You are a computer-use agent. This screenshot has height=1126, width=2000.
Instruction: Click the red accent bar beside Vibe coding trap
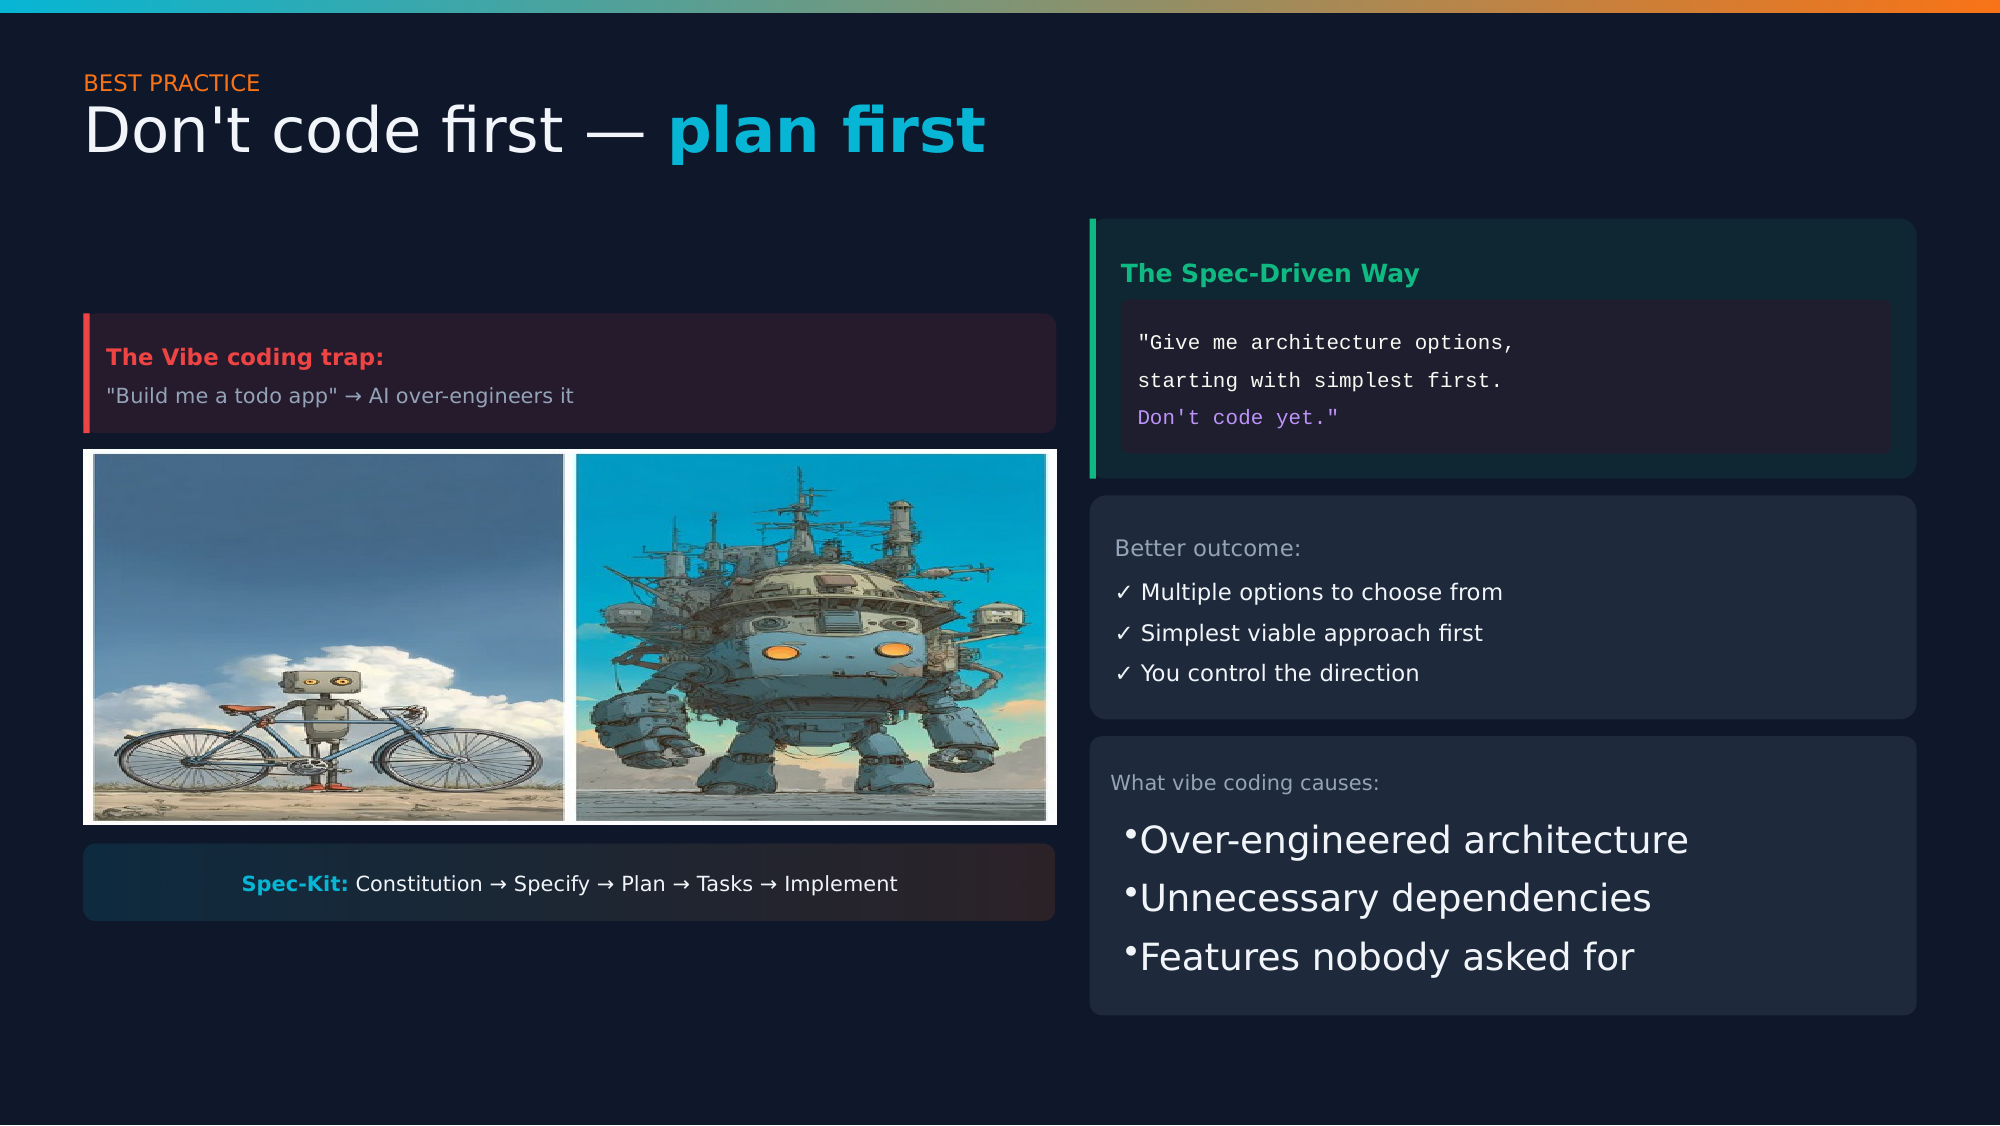87,374
